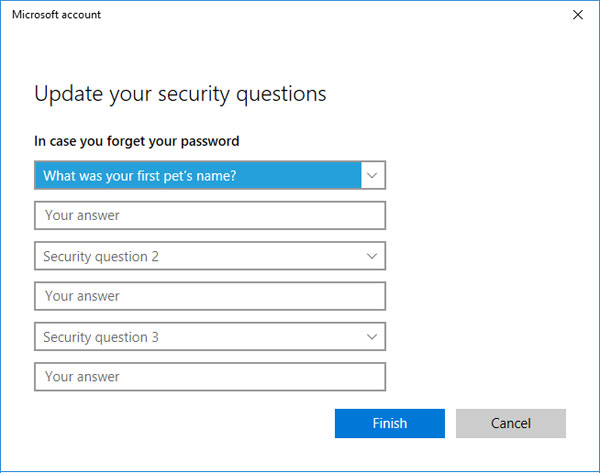Screen dimensions: 600x473
Task: Click the Your answer placeholder in the last field
Action: 82,377
